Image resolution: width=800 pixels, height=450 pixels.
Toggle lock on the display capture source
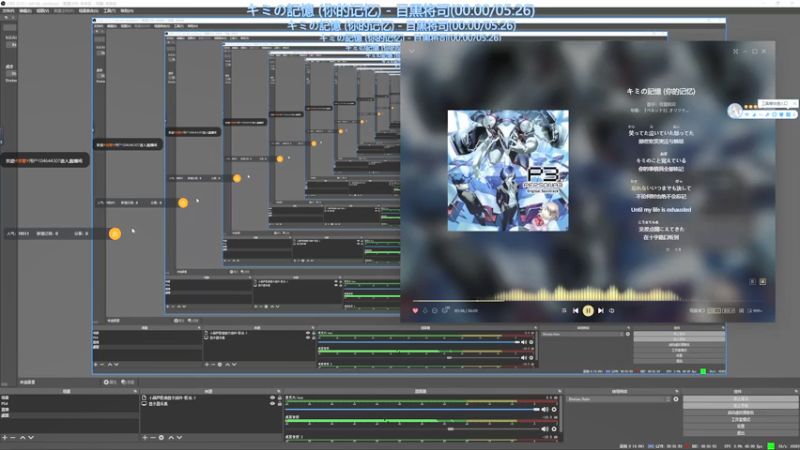click(280, 404)
